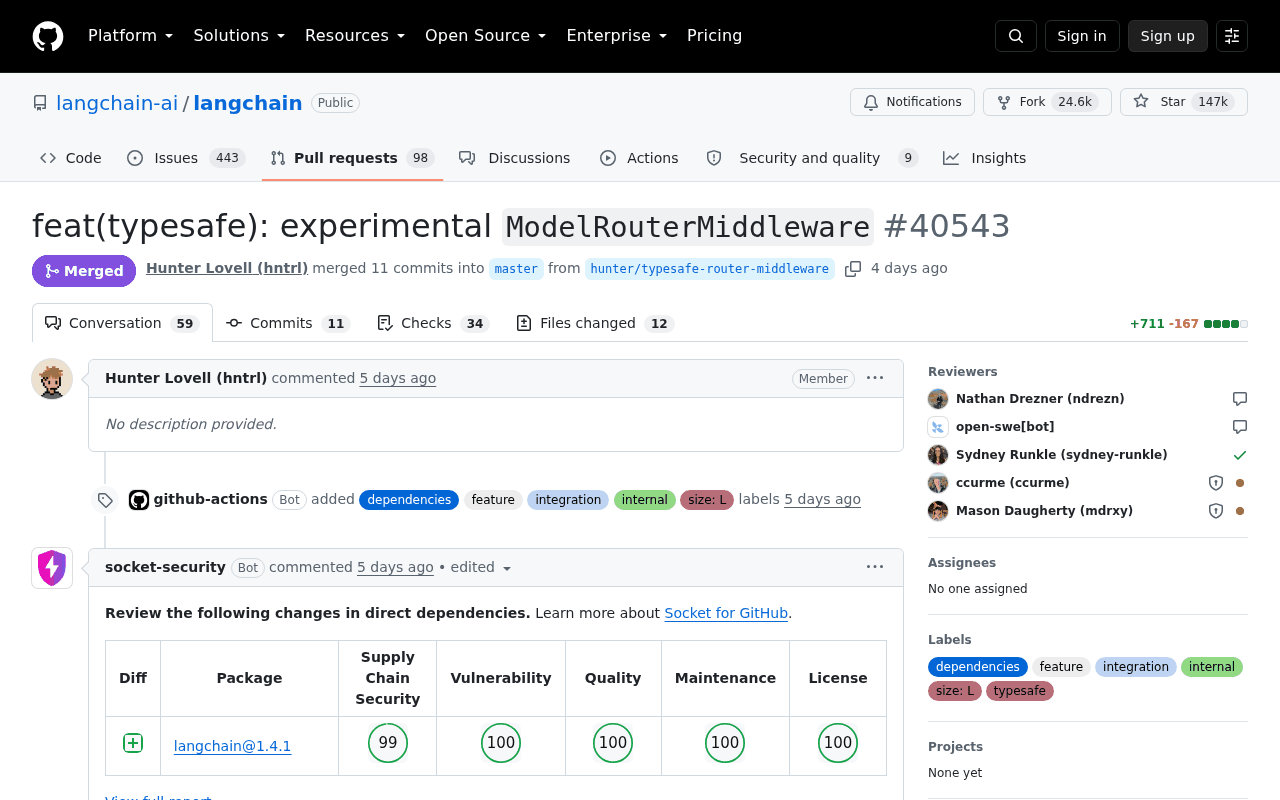
Task: Open hunter/typesafe-router-middleware branch link
Action: coord(710,269)
